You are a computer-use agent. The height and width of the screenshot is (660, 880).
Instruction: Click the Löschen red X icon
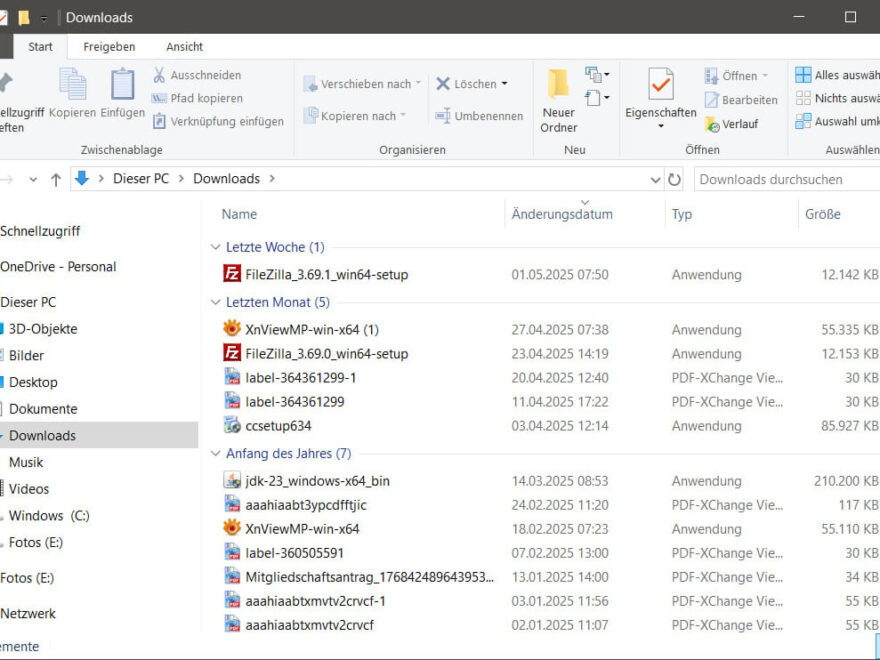click(x=443, y=84)
